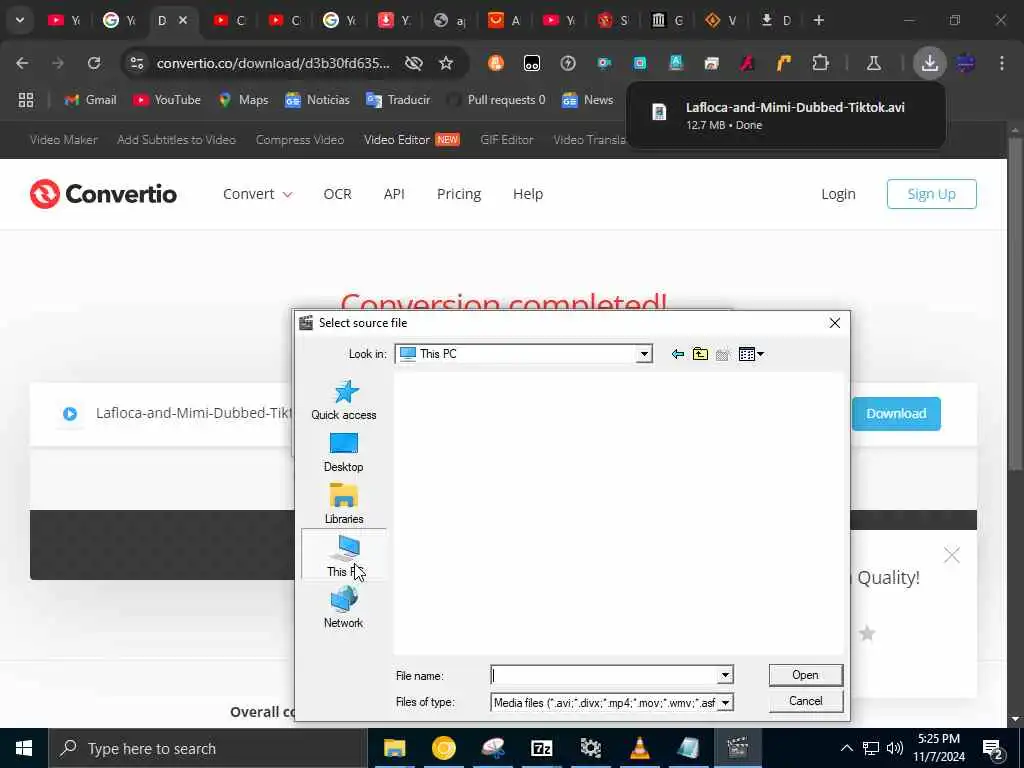The height and width of the screenshot is (768, 1024).
Task: Go back to last folder visited in dialog
Action: pos(677,354)
